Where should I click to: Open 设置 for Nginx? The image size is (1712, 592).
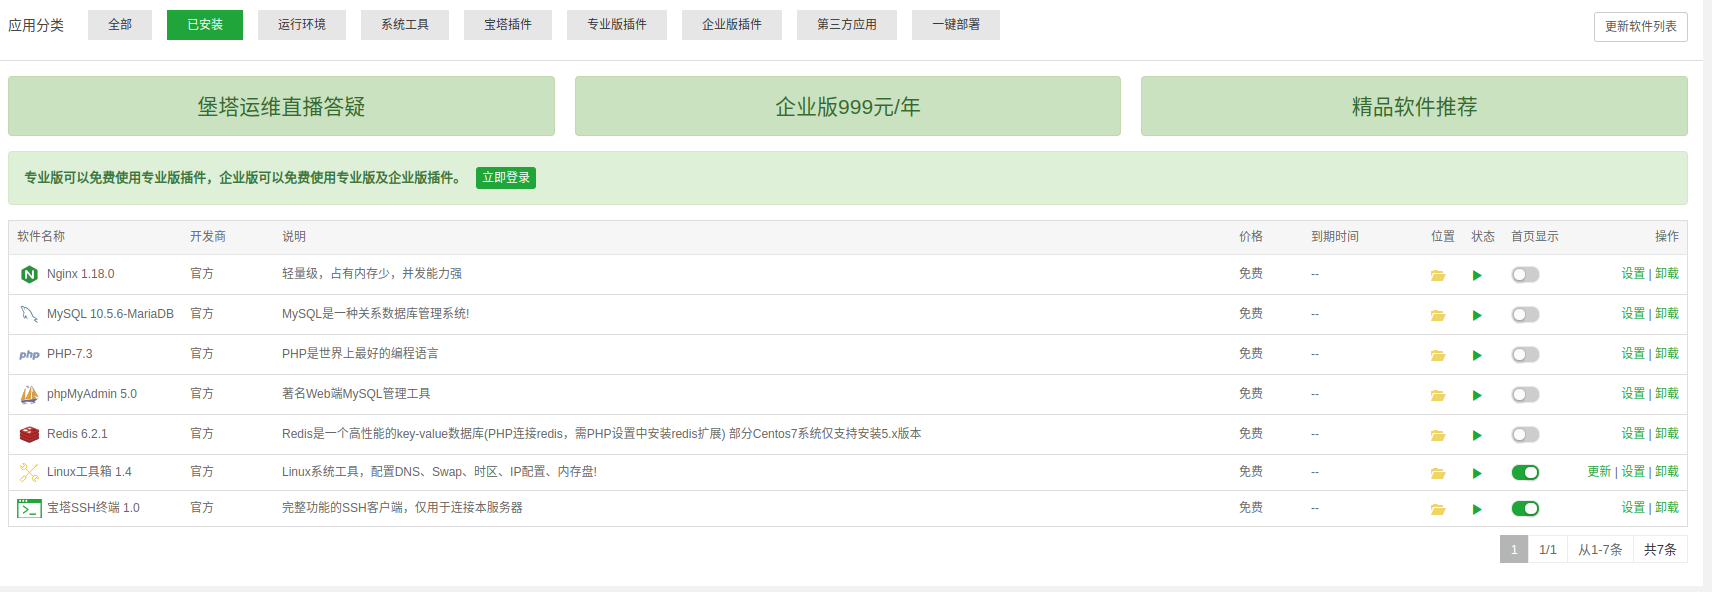point(1633,273)
